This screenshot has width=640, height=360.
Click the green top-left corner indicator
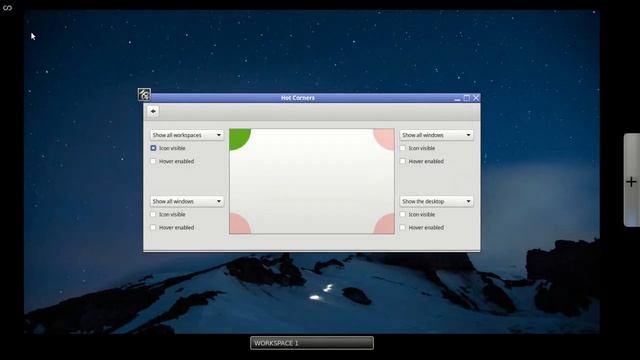[238, 138]
